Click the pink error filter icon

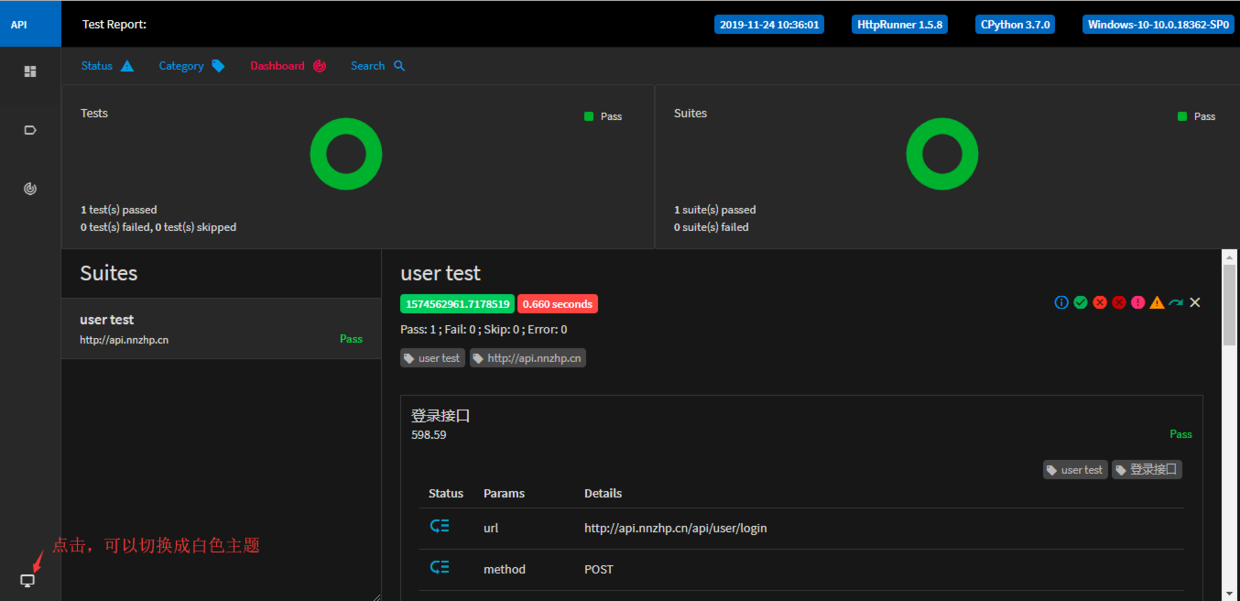[x=1138, y=302]
